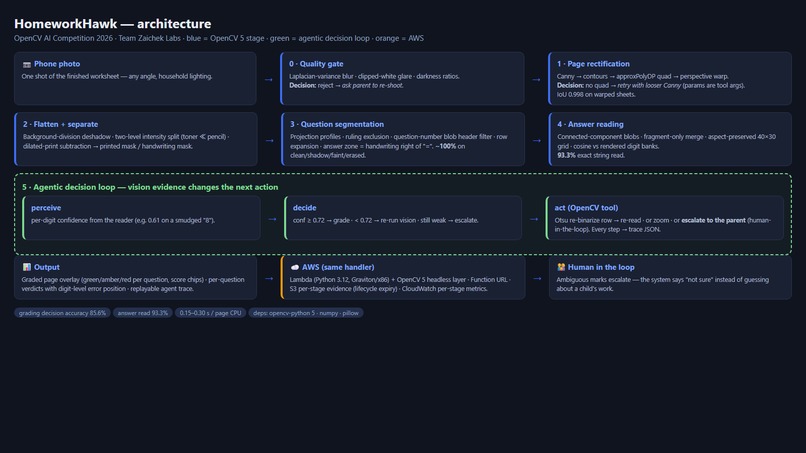
Task: Click the '5 · Agentic decision loop' heading
Action: click(150, 187)
